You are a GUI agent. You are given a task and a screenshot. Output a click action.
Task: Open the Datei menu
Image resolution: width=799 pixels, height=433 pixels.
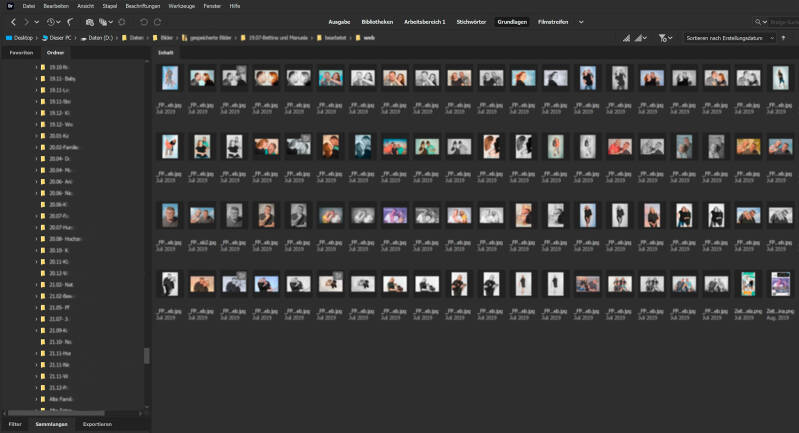click(x=29, y=6)
